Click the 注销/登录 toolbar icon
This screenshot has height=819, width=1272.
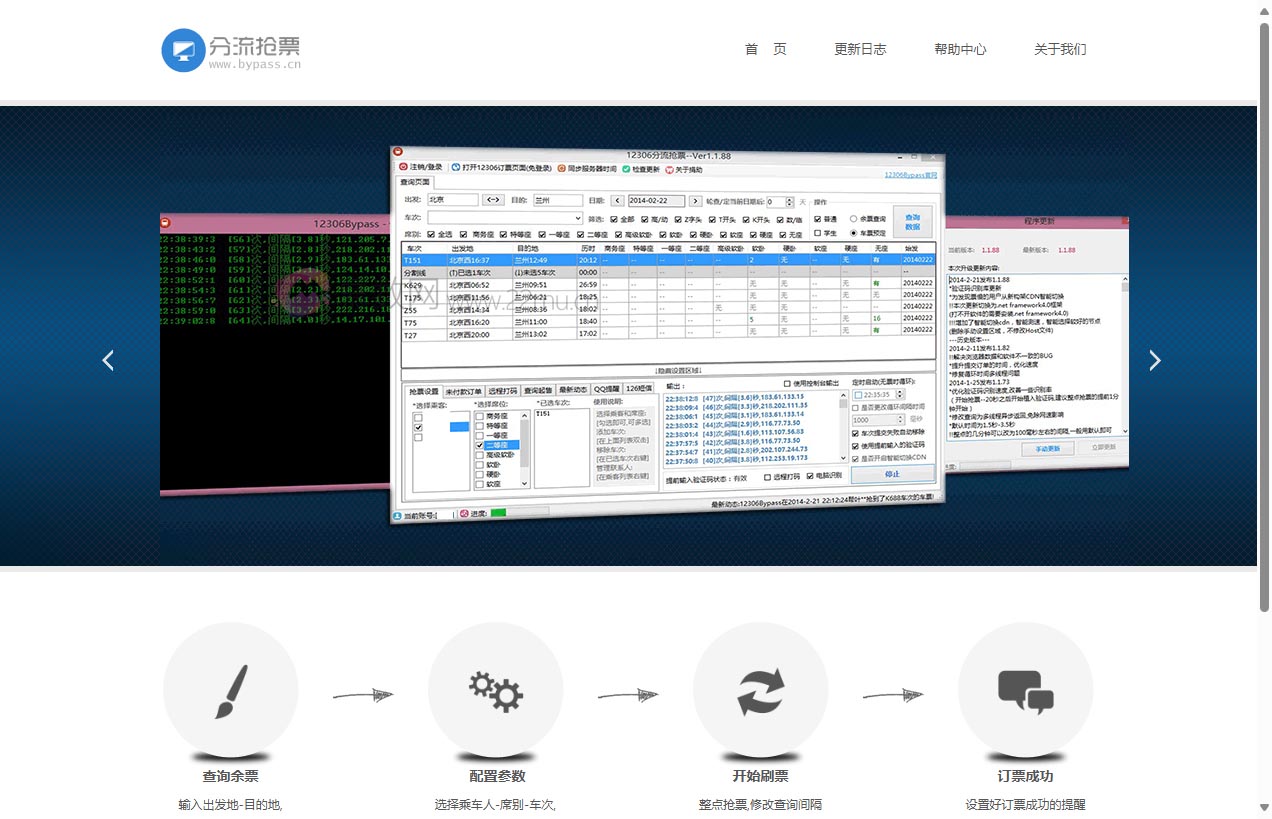[404, 167]
